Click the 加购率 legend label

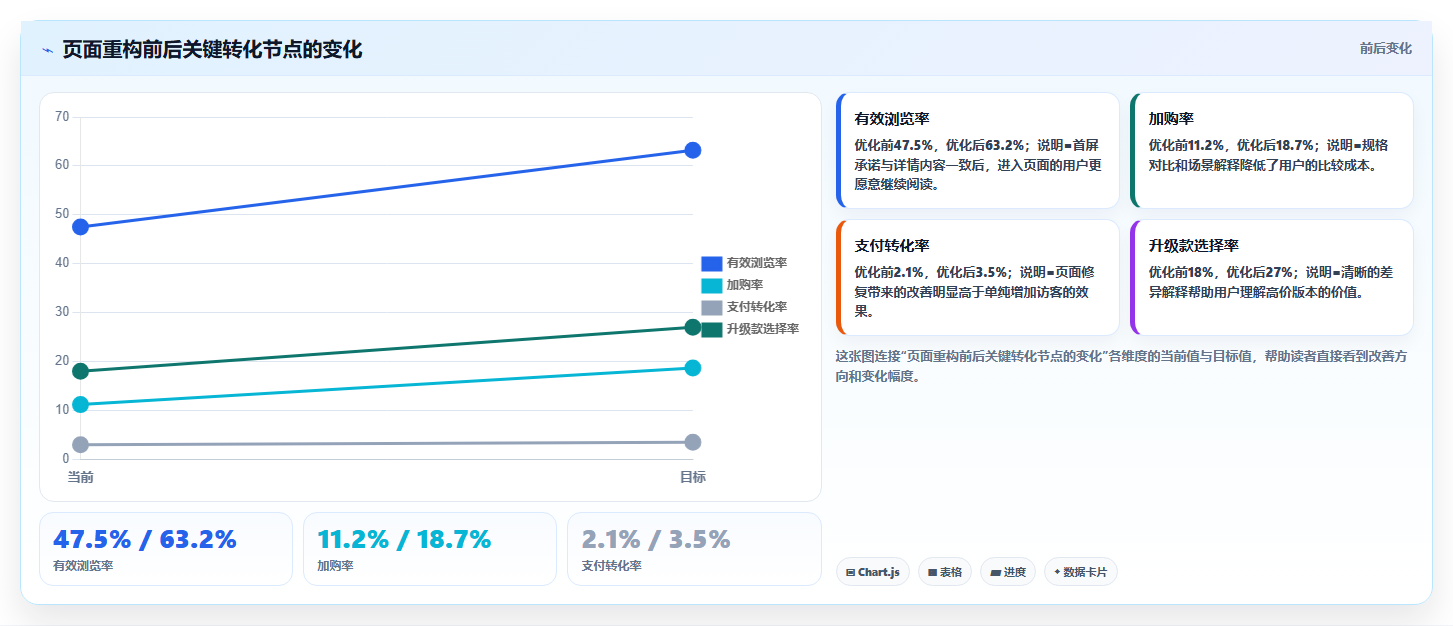click(x=745, y=285)
